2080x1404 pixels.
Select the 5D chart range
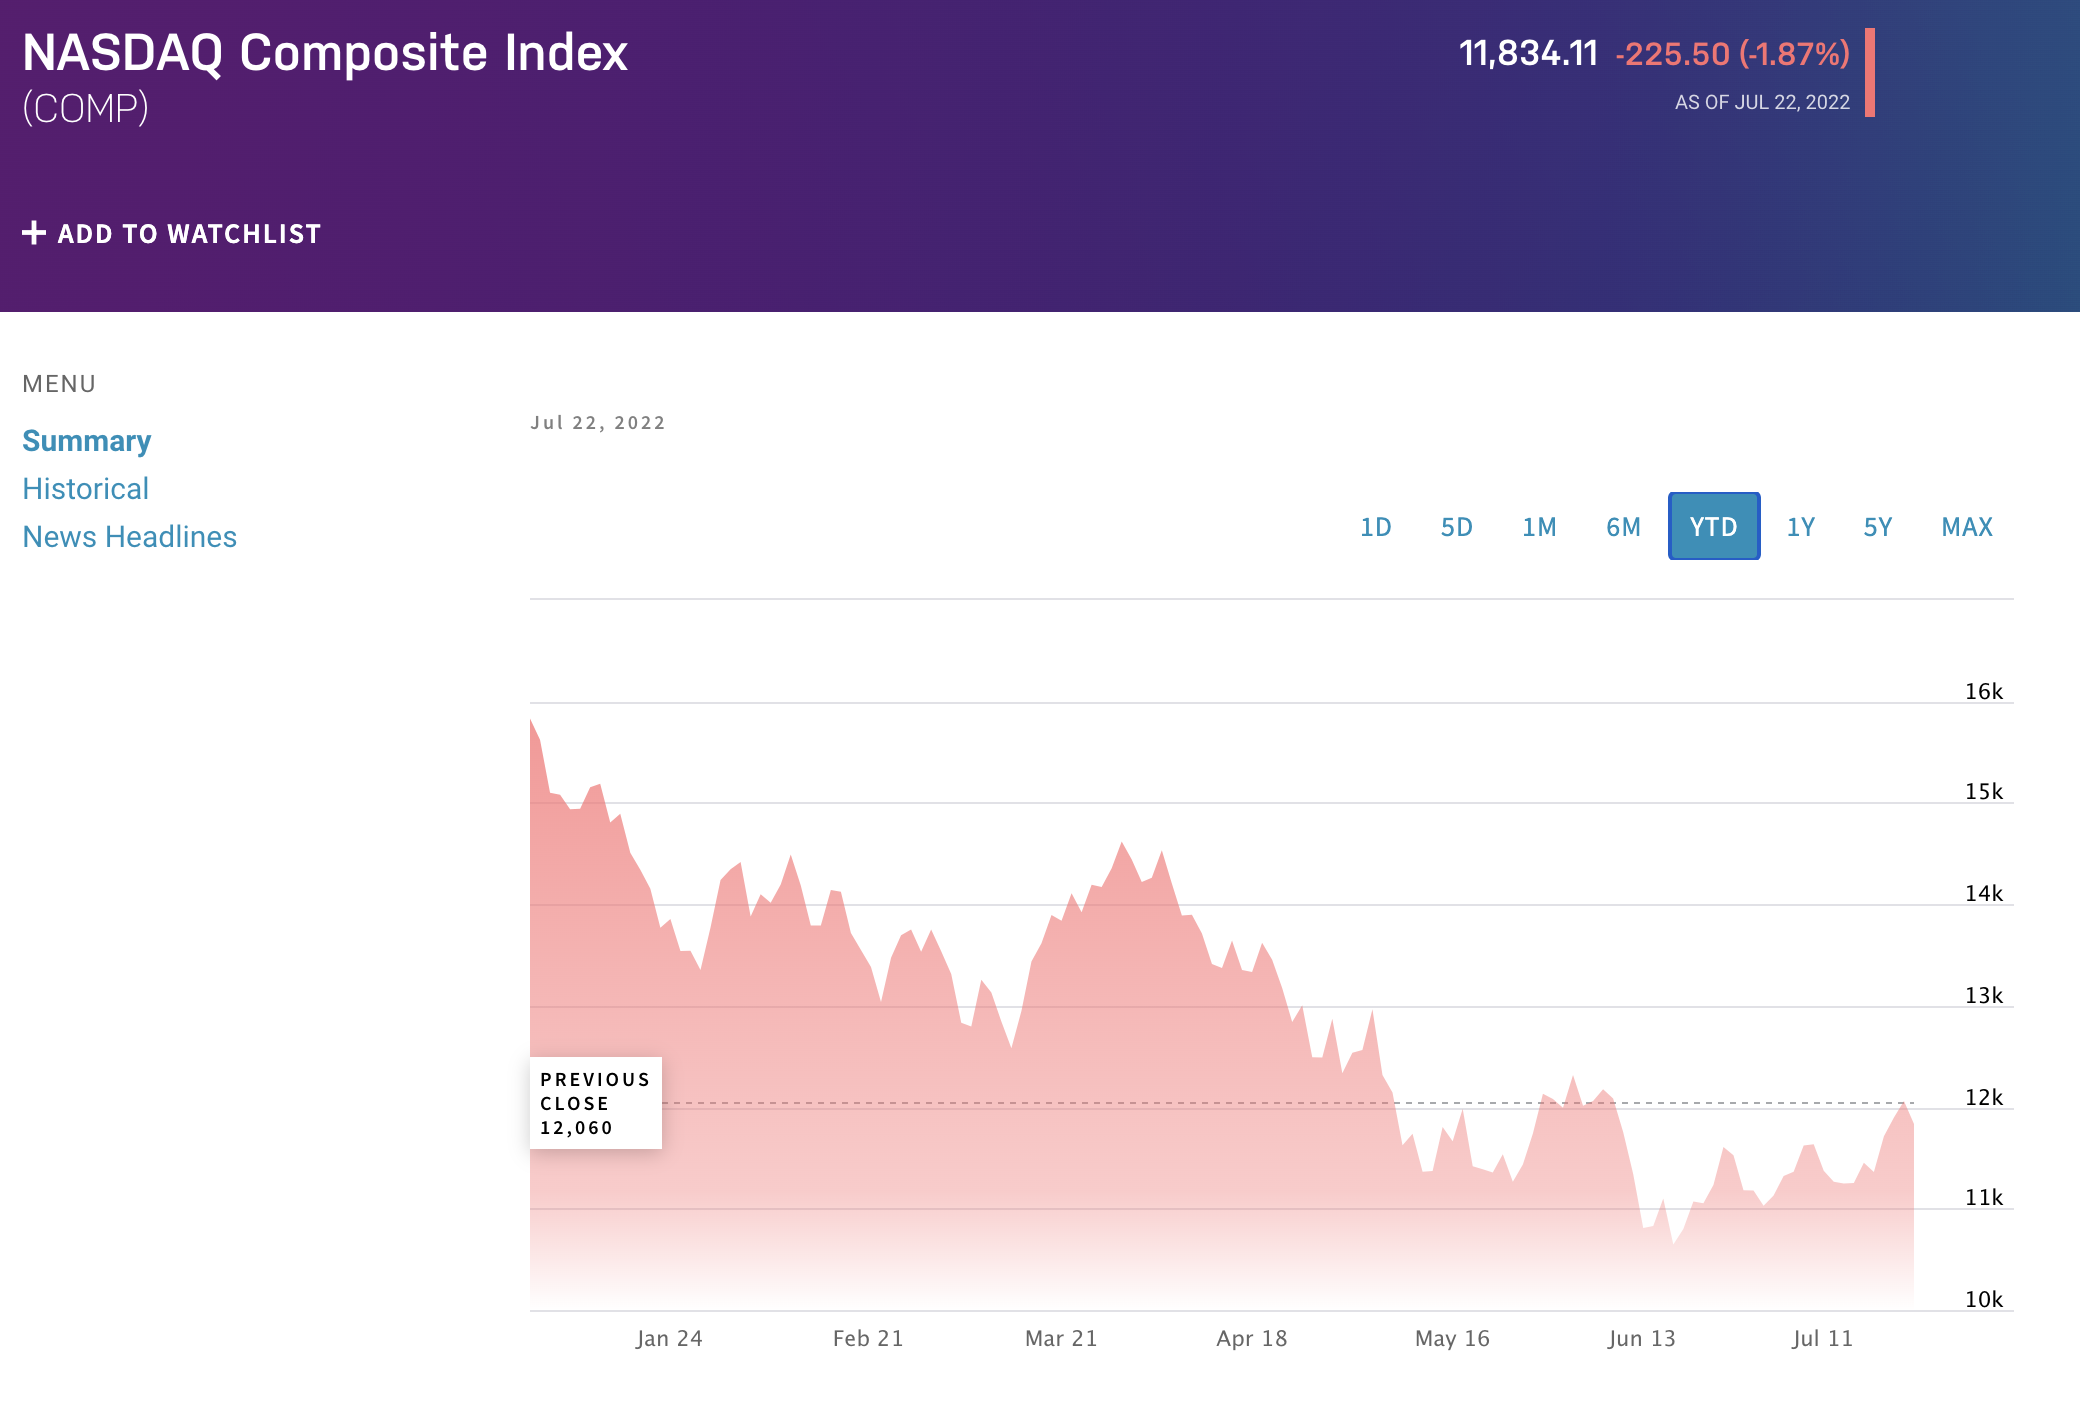click(x=1457, y=527)
